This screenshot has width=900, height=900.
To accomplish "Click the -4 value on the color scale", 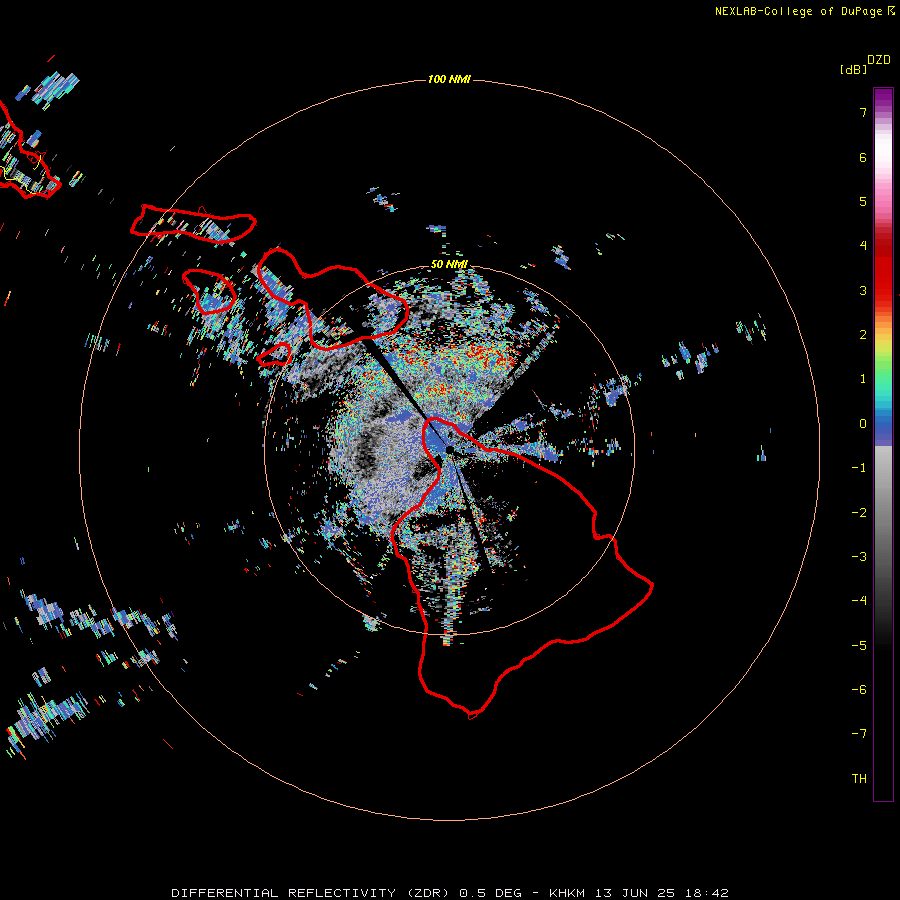I will tap(859, 600).
